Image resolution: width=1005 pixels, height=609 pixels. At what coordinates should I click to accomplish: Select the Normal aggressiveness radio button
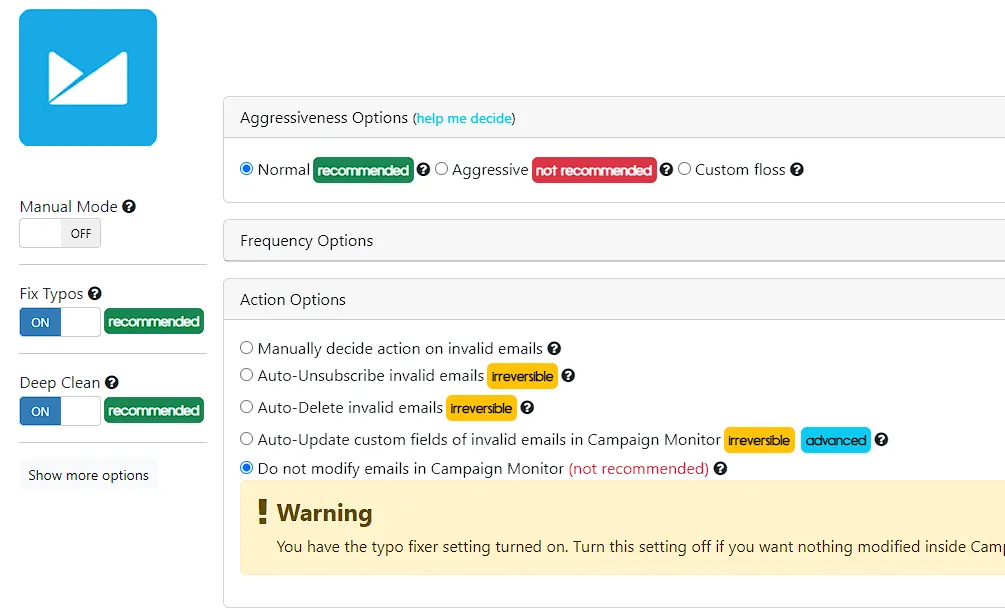pos(246,169)
